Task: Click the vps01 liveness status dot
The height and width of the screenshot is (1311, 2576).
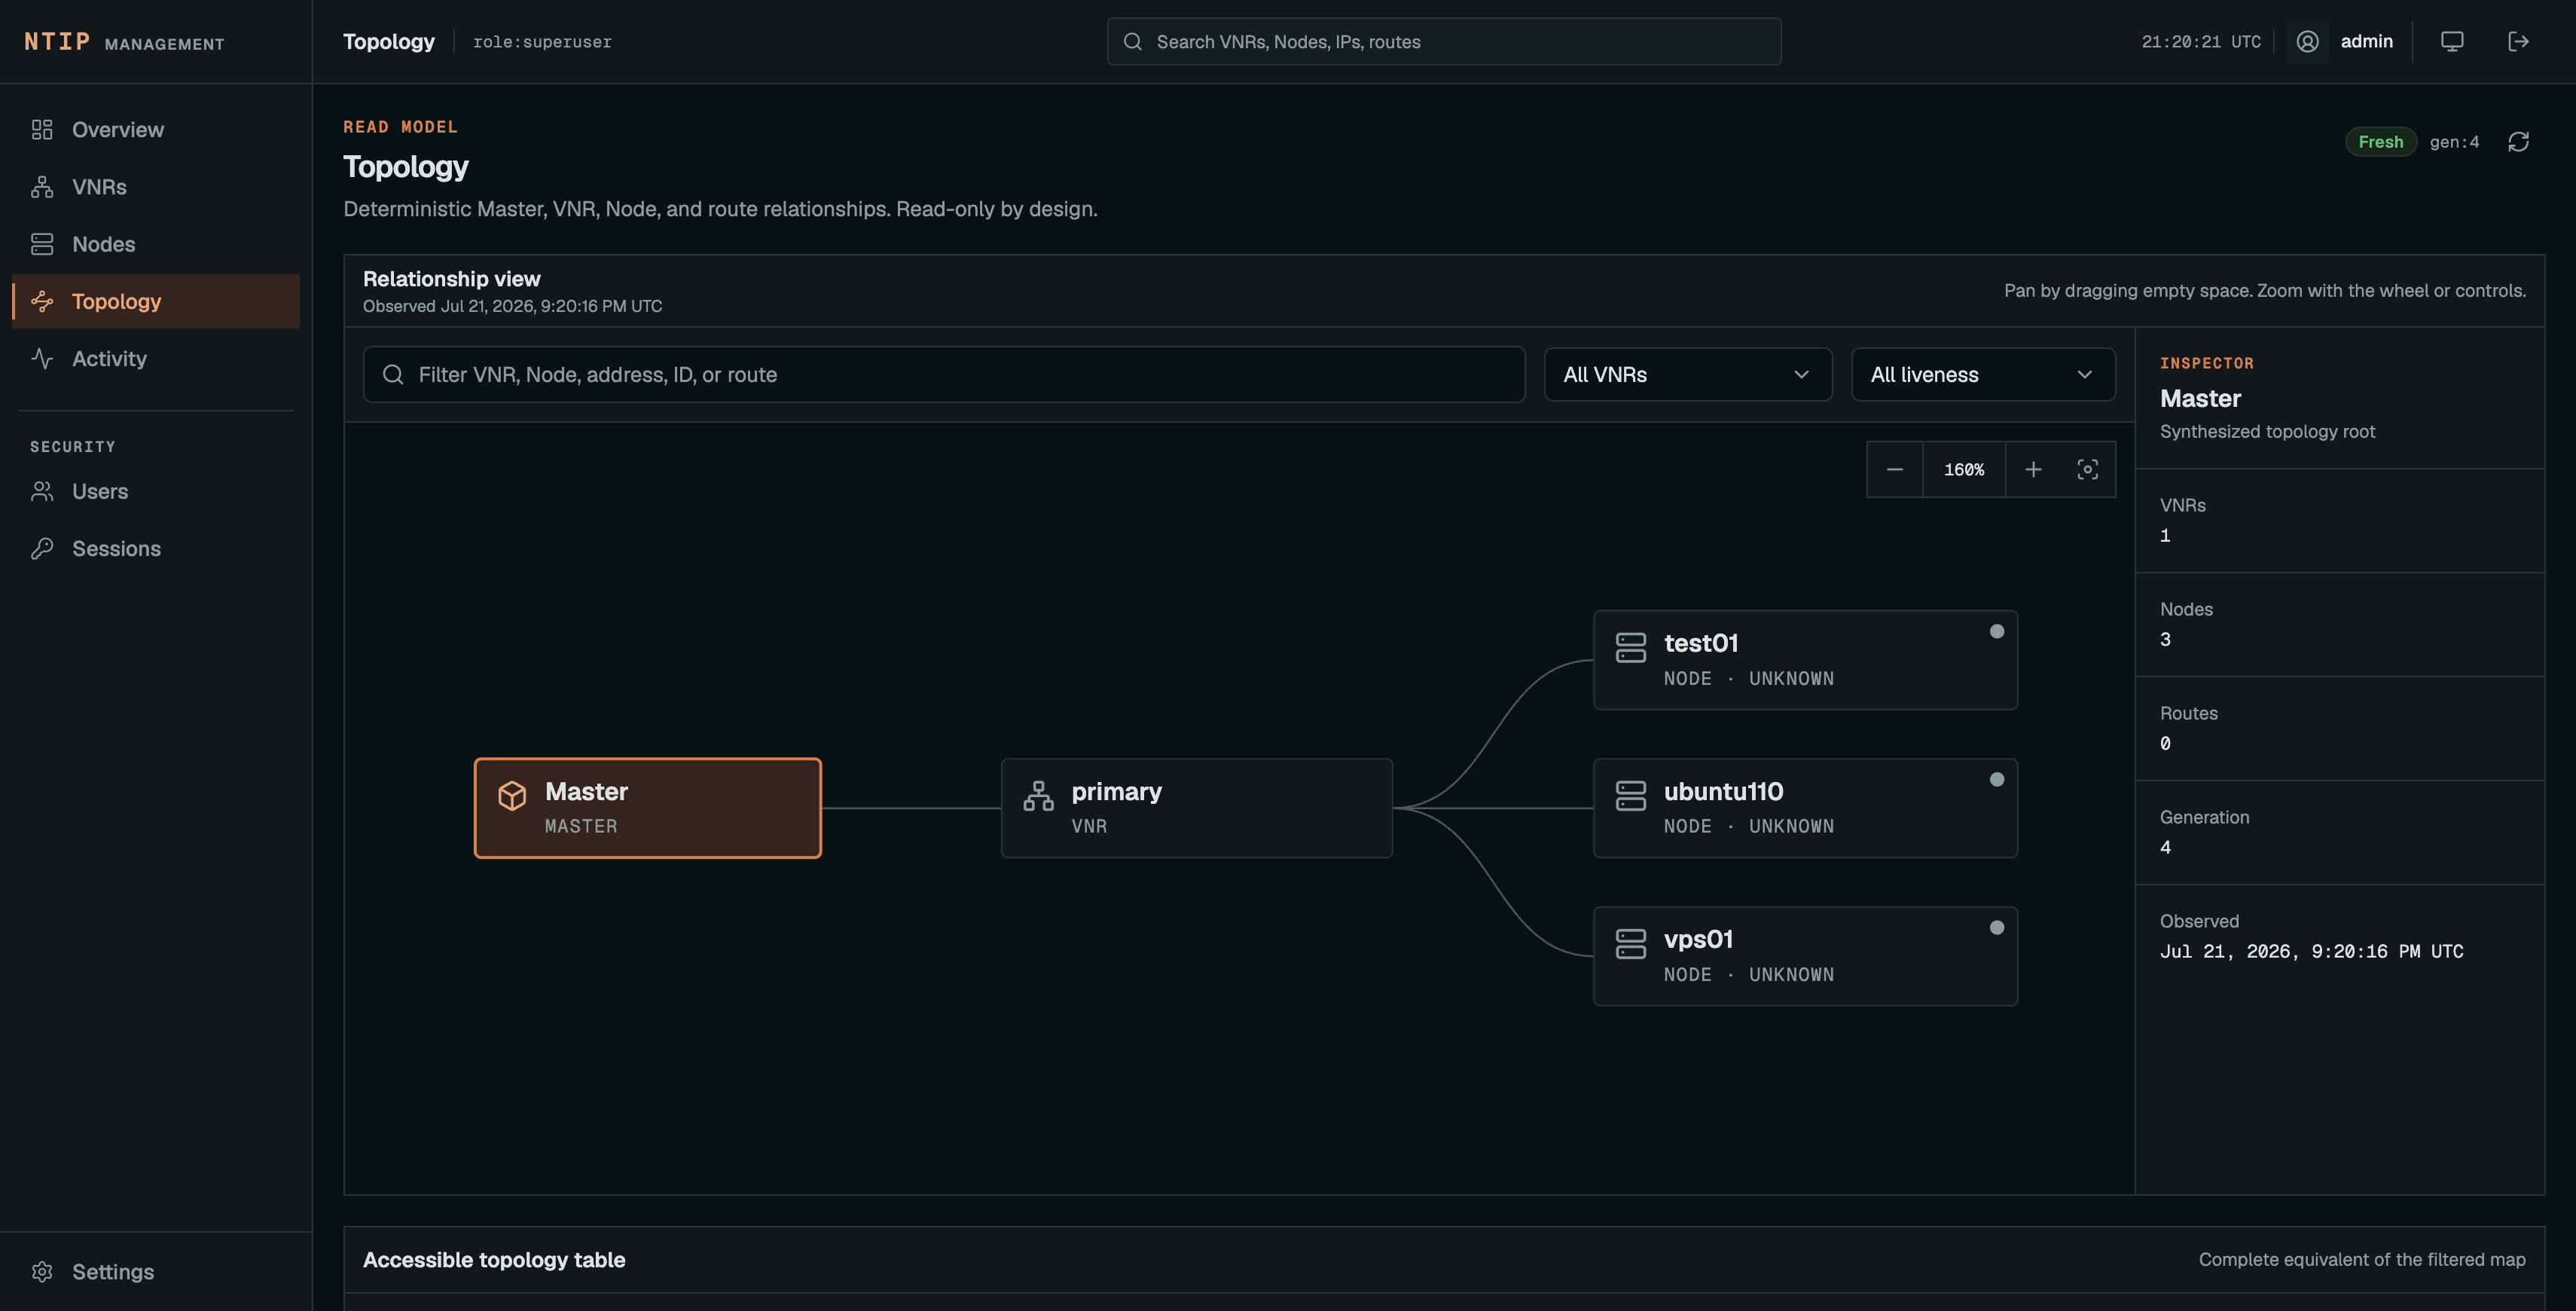Action: point(1997,927)
